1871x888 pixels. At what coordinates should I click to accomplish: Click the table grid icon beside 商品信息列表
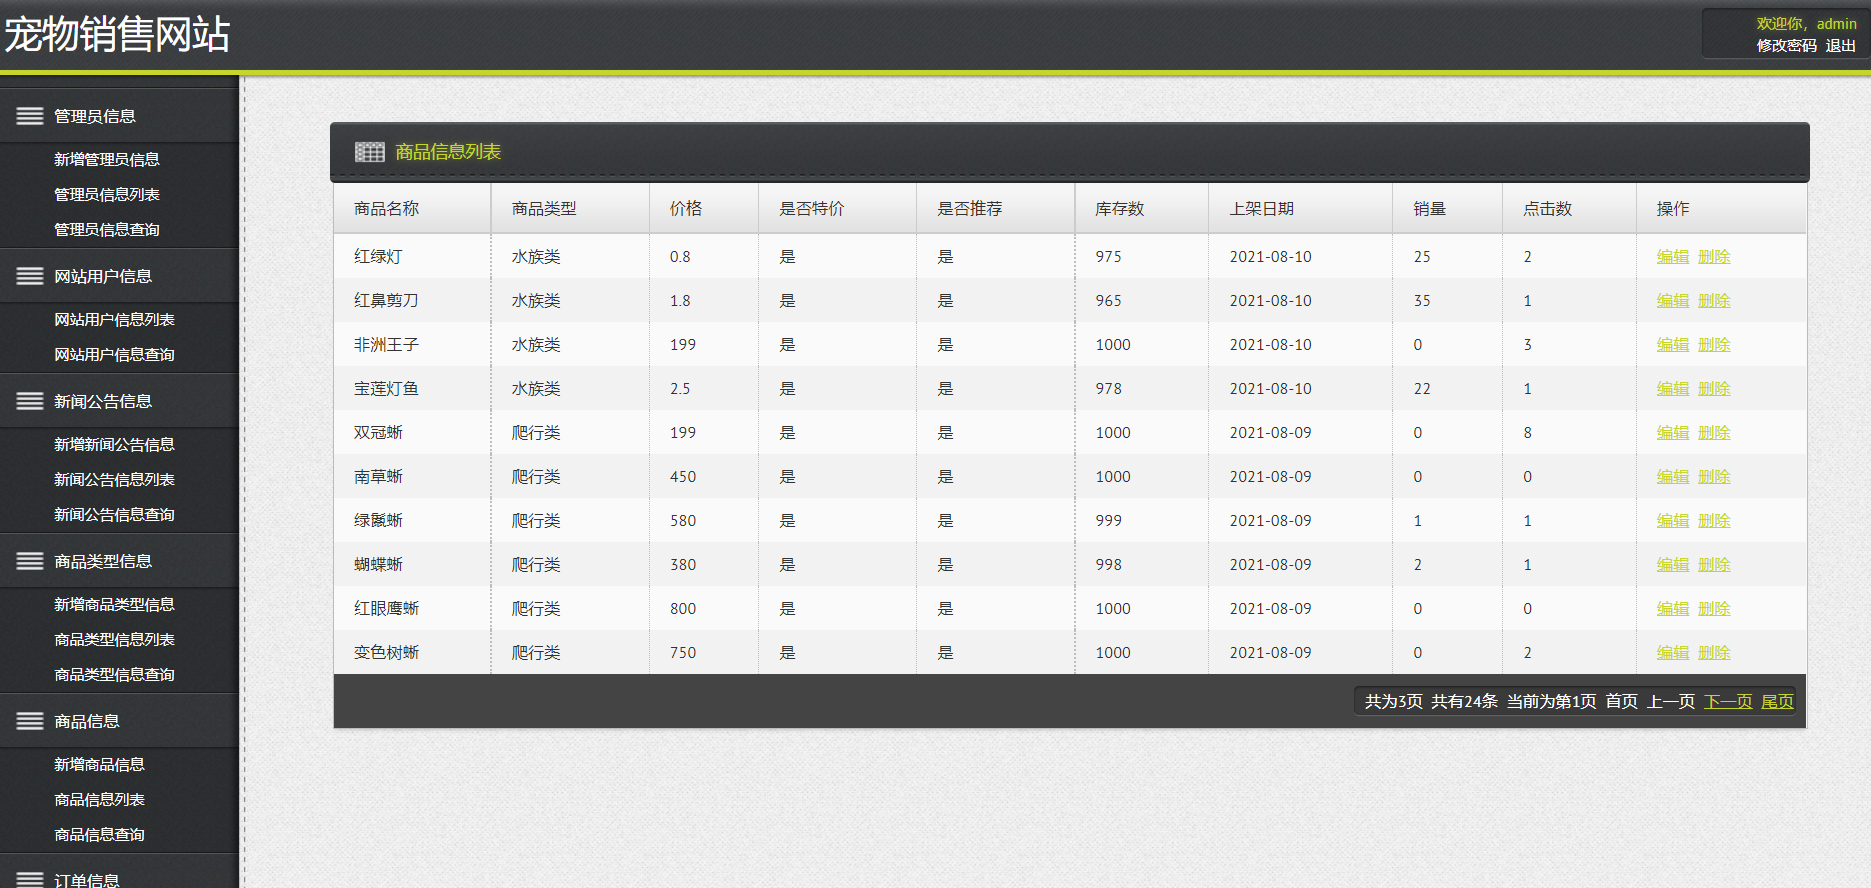tap(369, 152)
